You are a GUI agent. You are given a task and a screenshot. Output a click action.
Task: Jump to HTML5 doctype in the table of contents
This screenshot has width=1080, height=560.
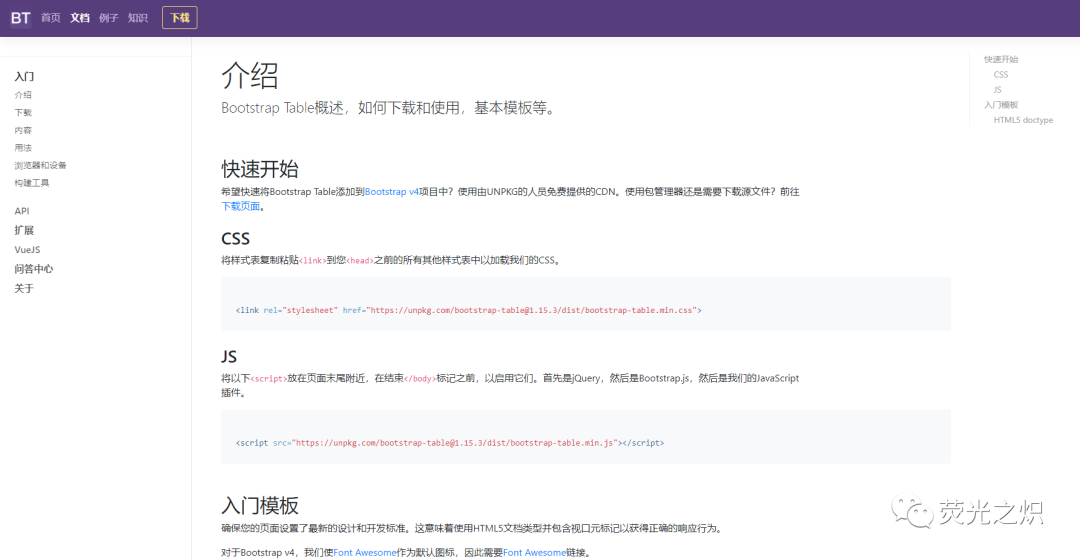(1024, 120)
